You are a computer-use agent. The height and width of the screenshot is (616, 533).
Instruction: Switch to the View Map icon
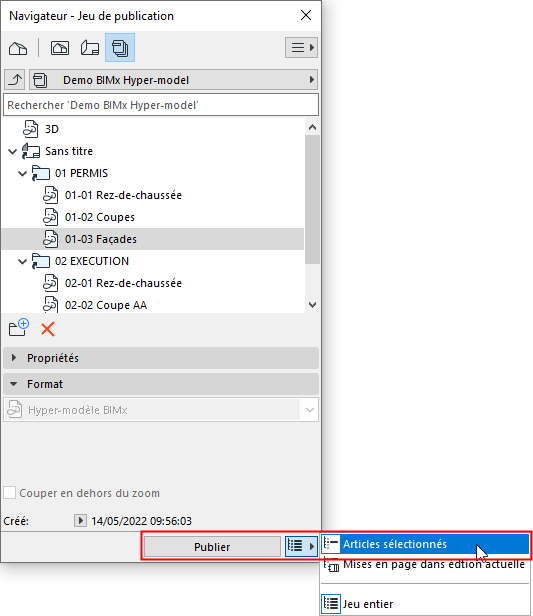point(60,48)
